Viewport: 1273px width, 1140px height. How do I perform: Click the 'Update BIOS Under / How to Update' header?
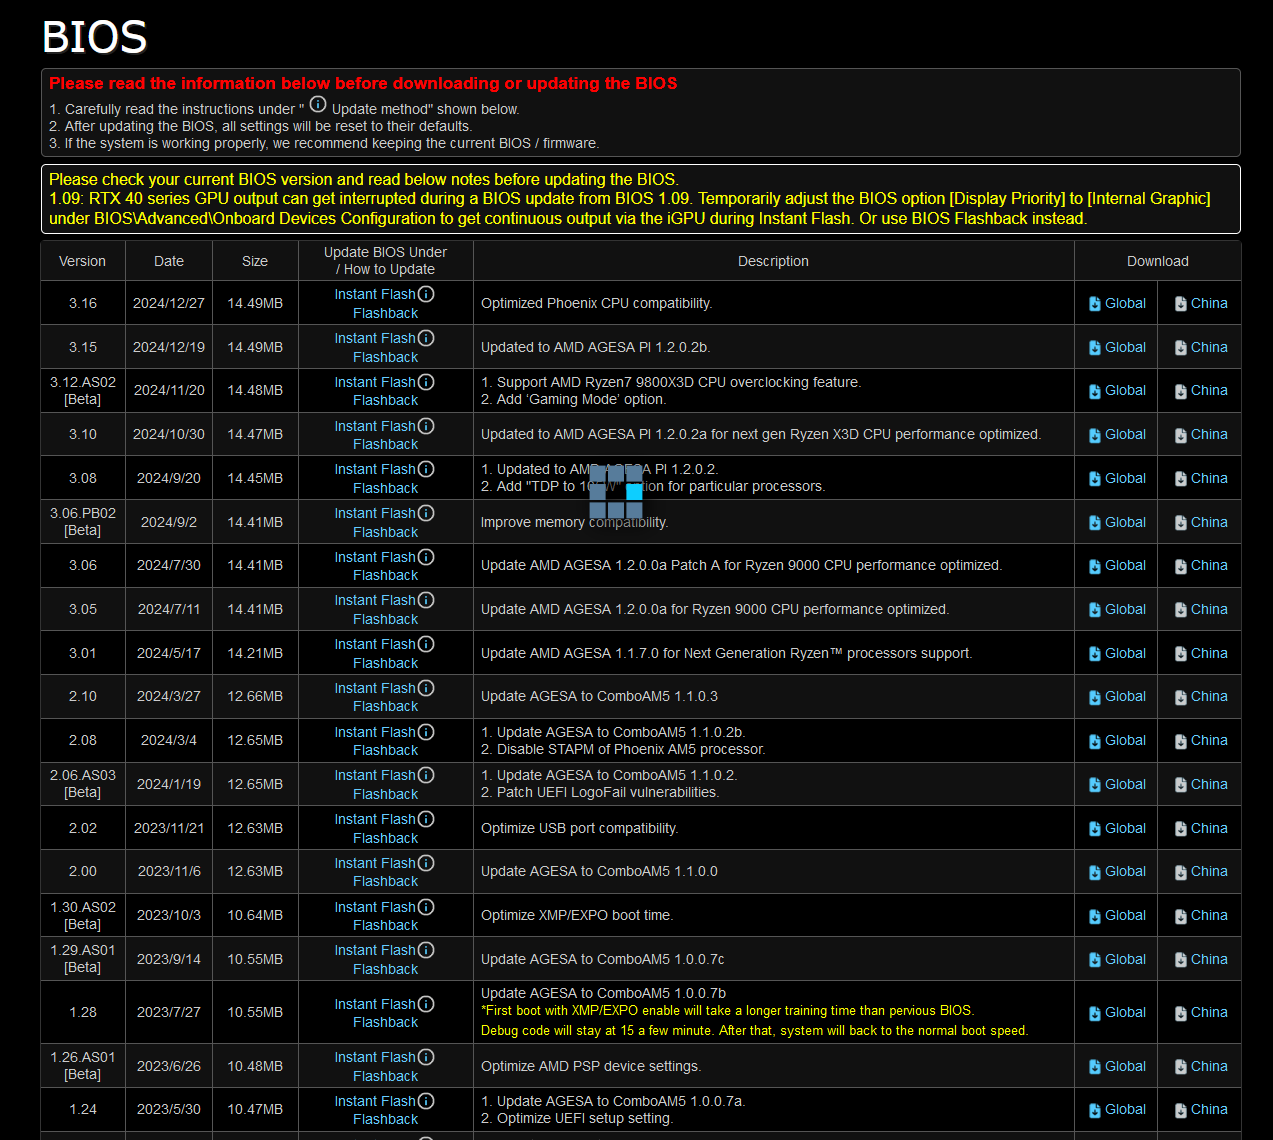385,261
